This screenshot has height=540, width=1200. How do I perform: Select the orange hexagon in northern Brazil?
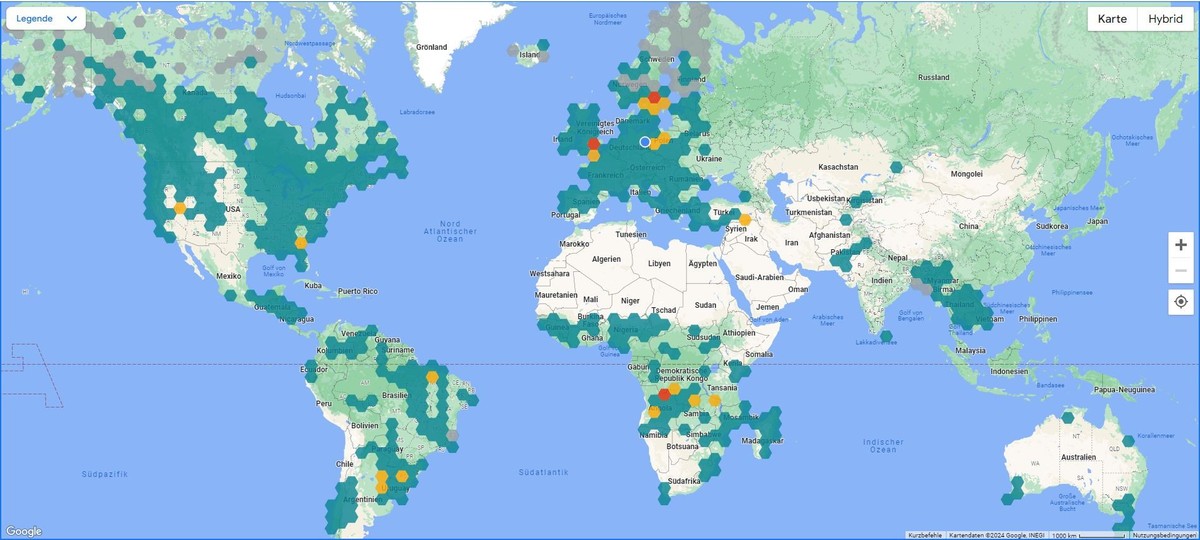[x=432, y=377]
